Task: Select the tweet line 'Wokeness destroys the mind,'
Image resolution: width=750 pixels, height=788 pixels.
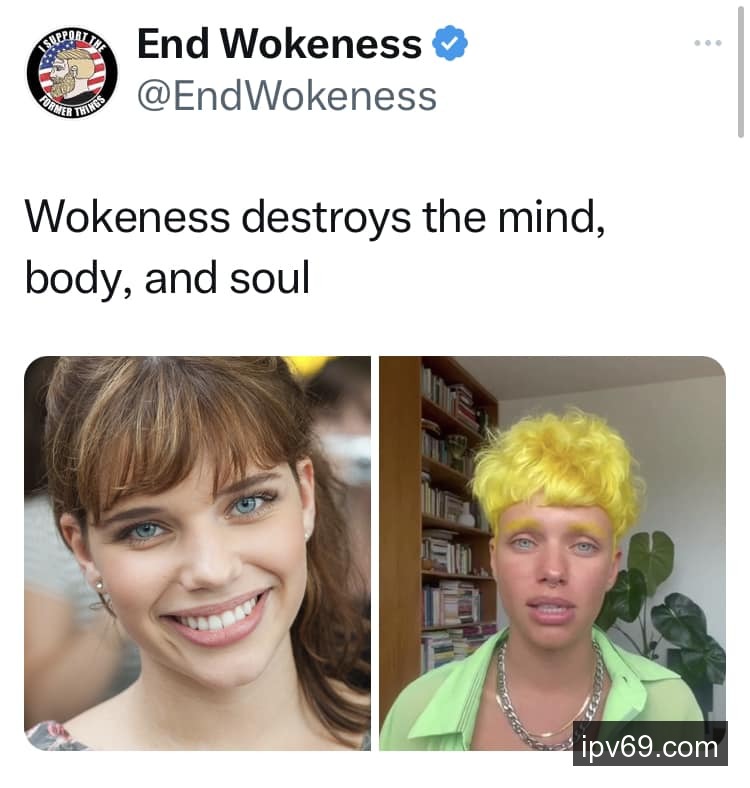Action: pyautogui.click(x=315, y=218)
